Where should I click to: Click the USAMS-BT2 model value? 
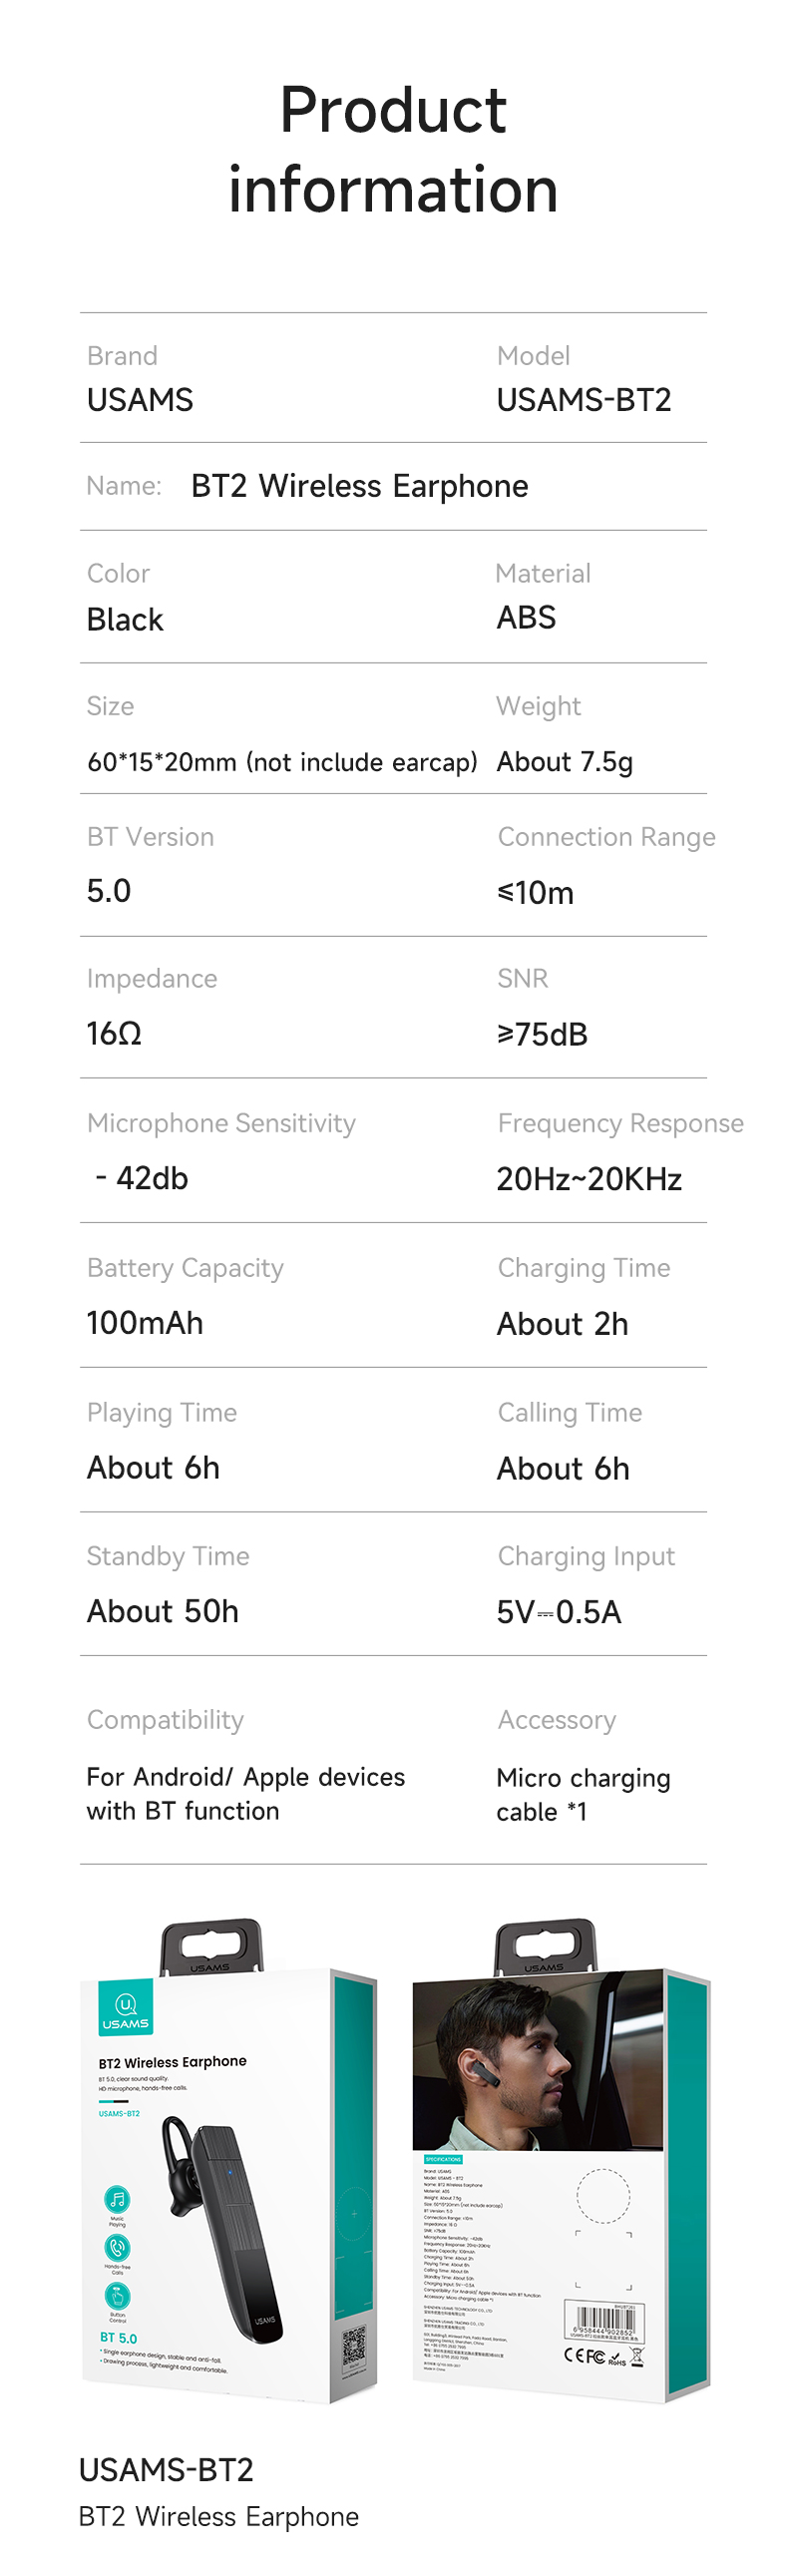(584, 400)
